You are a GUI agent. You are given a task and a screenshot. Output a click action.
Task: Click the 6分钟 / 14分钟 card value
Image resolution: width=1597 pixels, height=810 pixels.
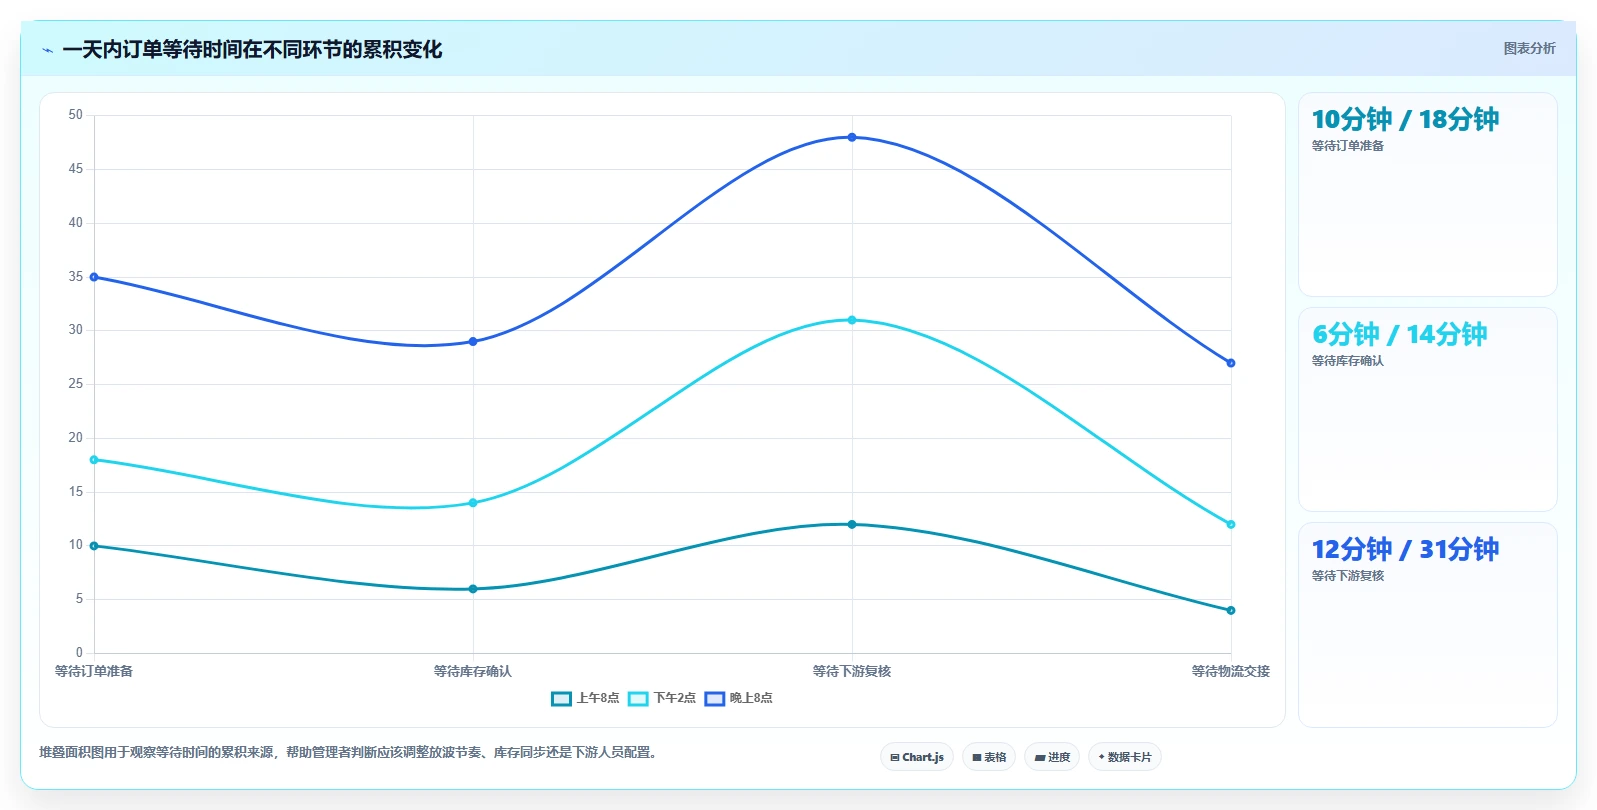click(x=1400, y=334)
